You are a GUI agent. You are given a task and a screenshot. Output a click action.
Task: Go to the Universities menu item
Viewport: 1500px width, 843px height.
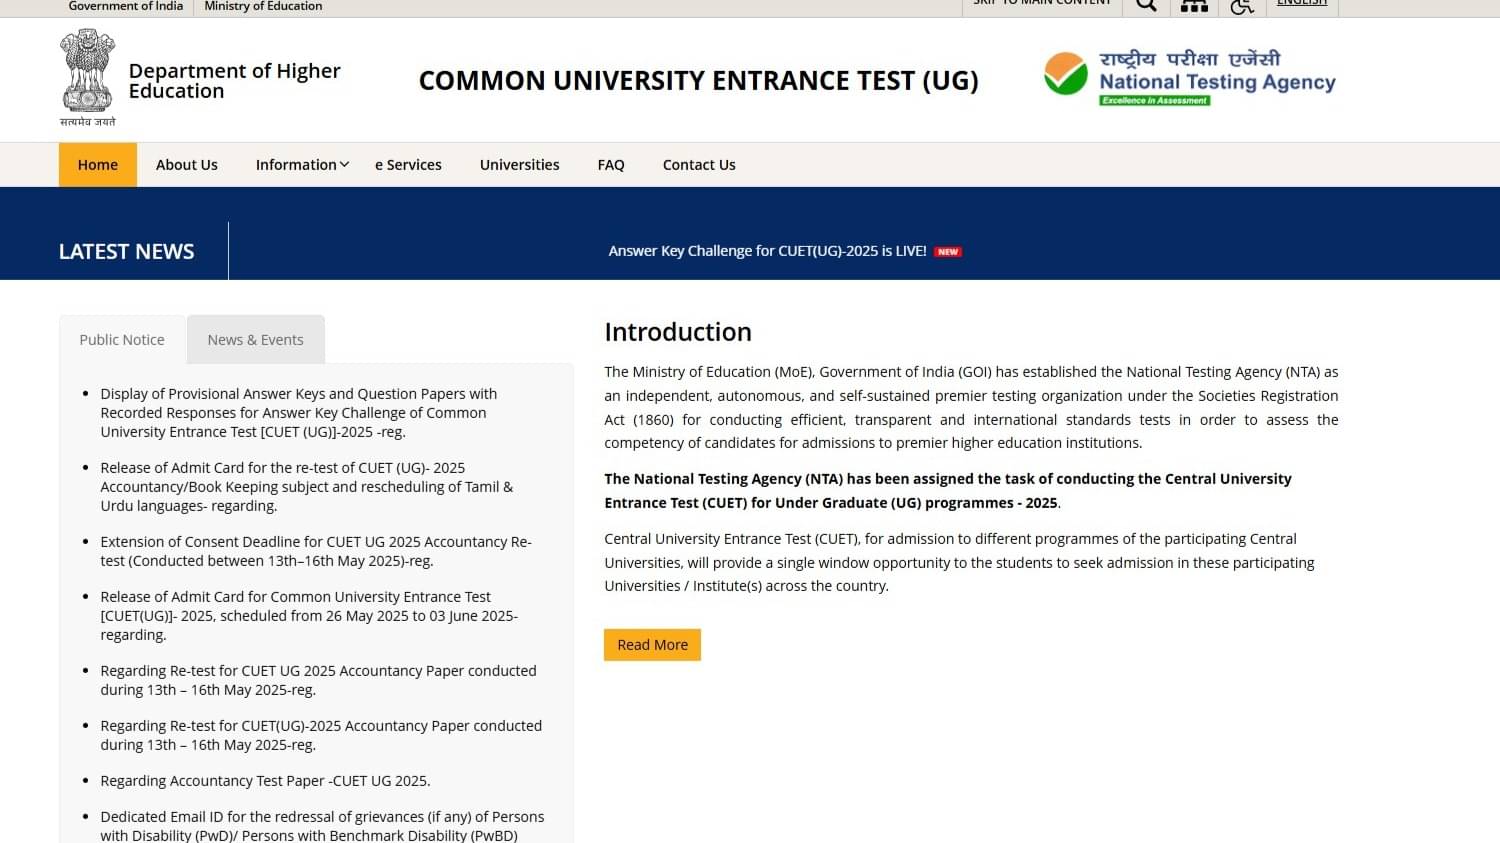point(519,164)
